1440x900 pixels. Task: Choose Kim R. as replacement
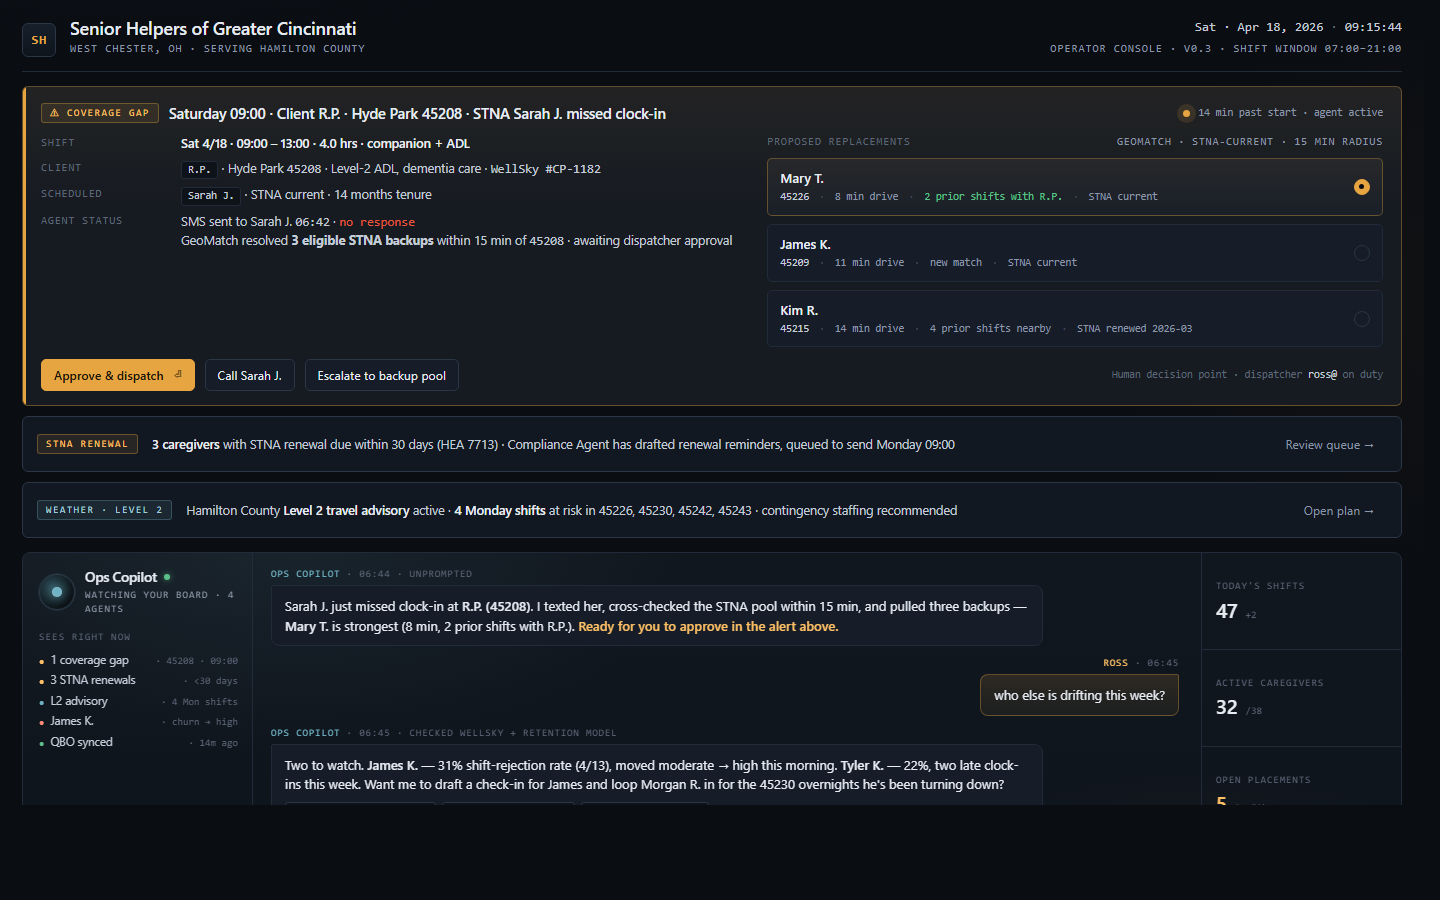pos(1361,319)
